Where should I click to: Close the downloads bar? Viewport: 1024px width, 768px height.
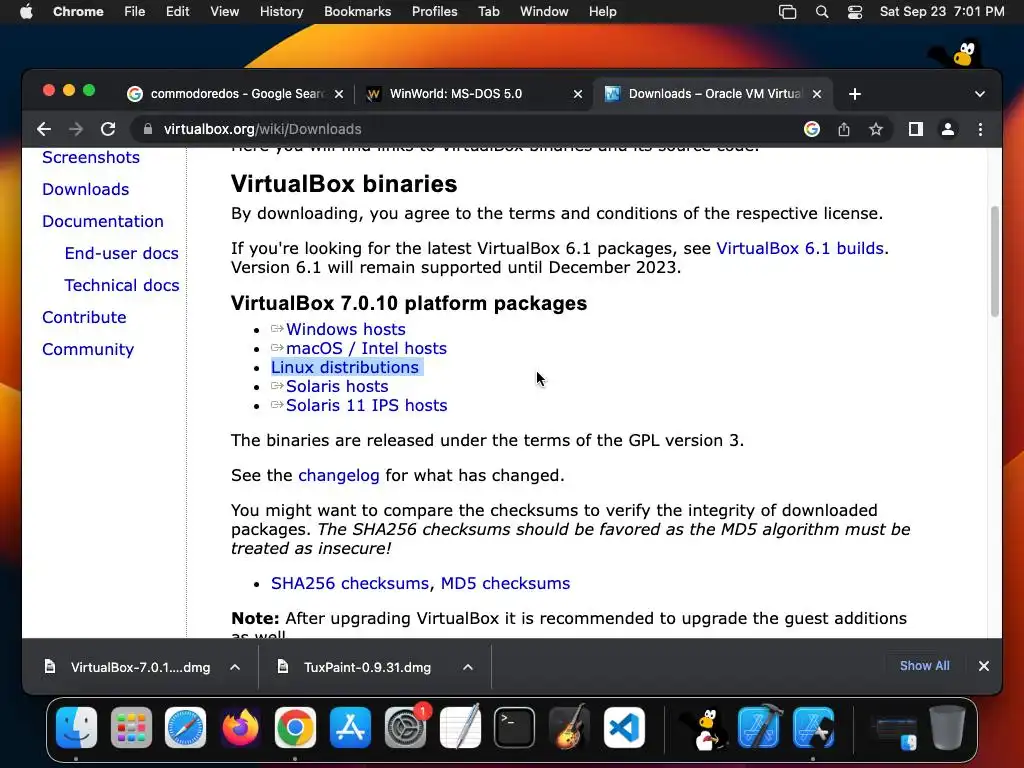pos(984,666)
